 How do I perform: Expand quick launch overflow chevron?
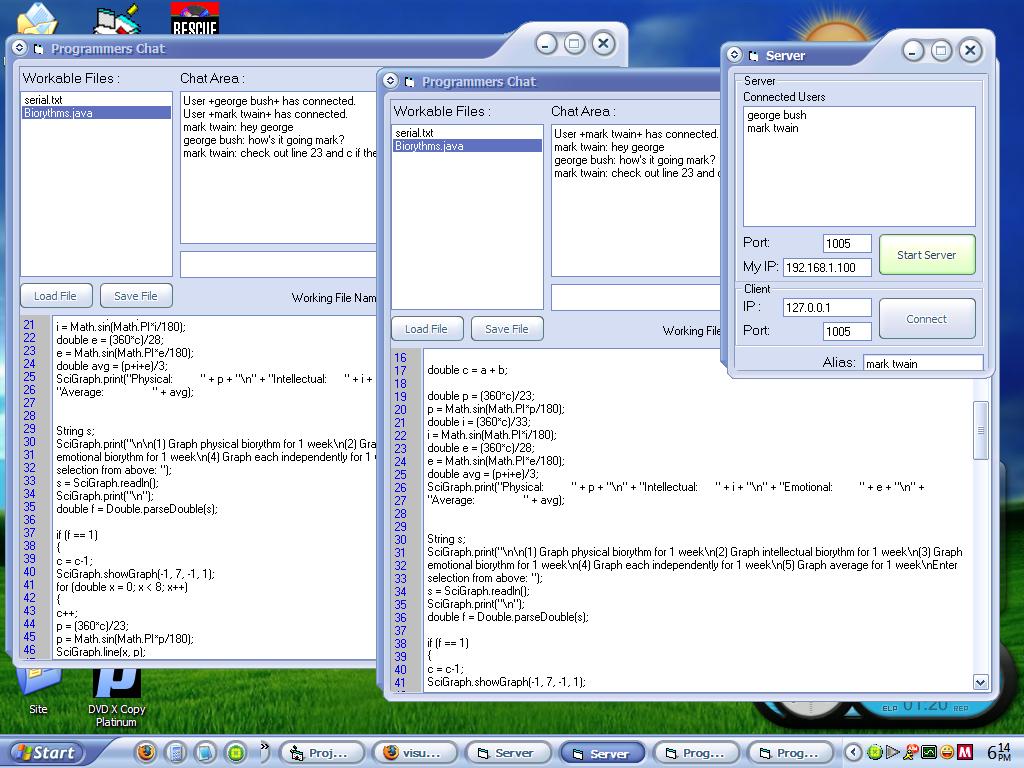tap(264, 747)
